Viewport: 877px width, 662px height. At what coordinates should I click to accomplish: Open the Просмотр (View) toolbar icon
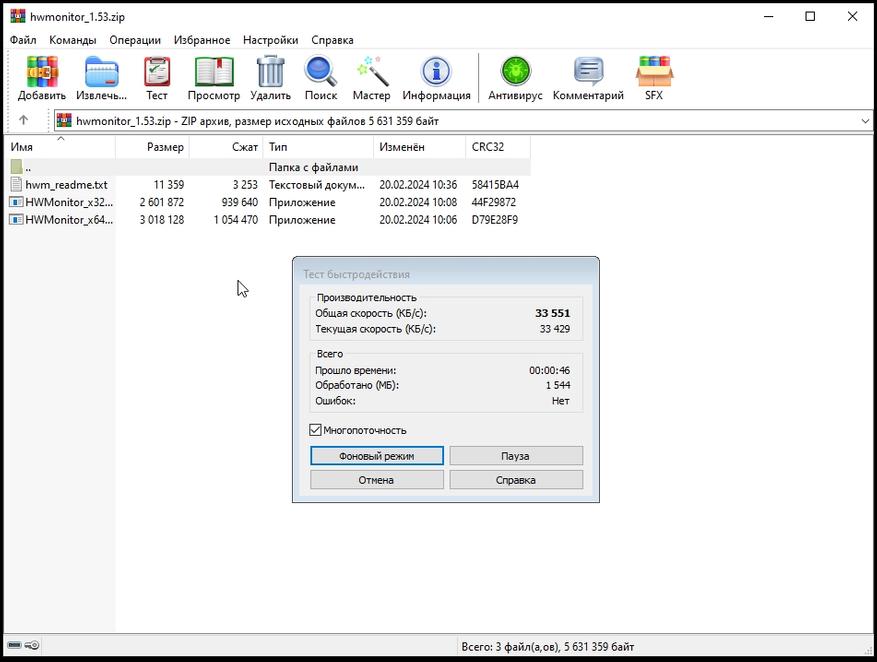point(213,72)
